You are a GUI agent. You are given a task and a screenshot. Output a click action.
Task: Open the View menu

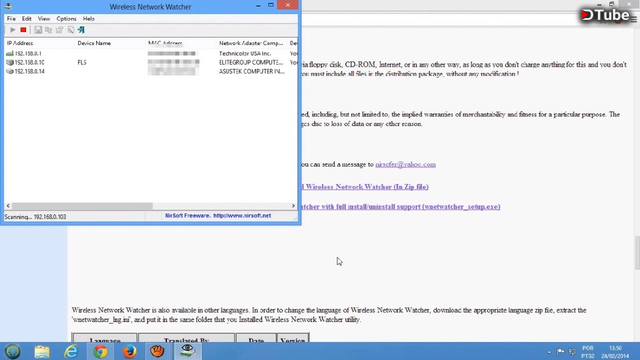tap(44, 19)
